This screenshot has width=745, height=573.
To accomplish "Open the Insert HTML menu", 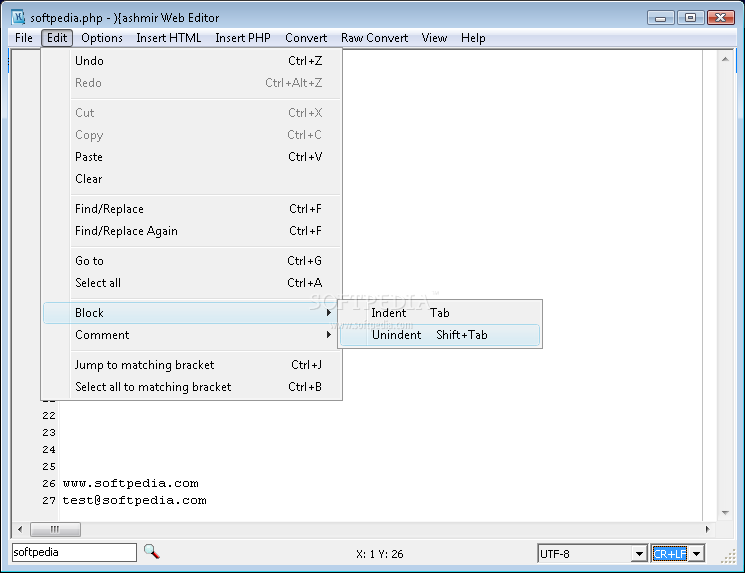I will 169,38.
